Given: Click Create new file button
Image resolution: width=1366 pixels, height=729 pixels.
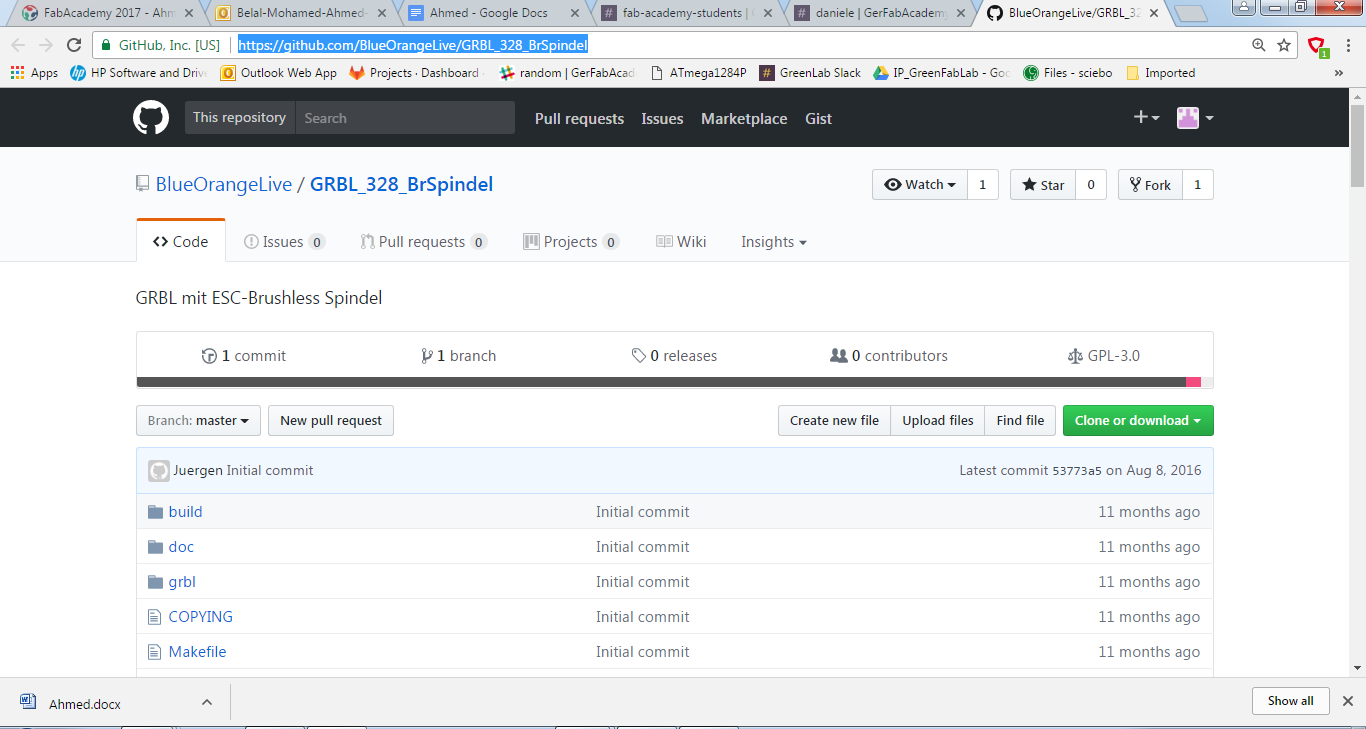Looking at the screenshot, I should coord(834,421).
